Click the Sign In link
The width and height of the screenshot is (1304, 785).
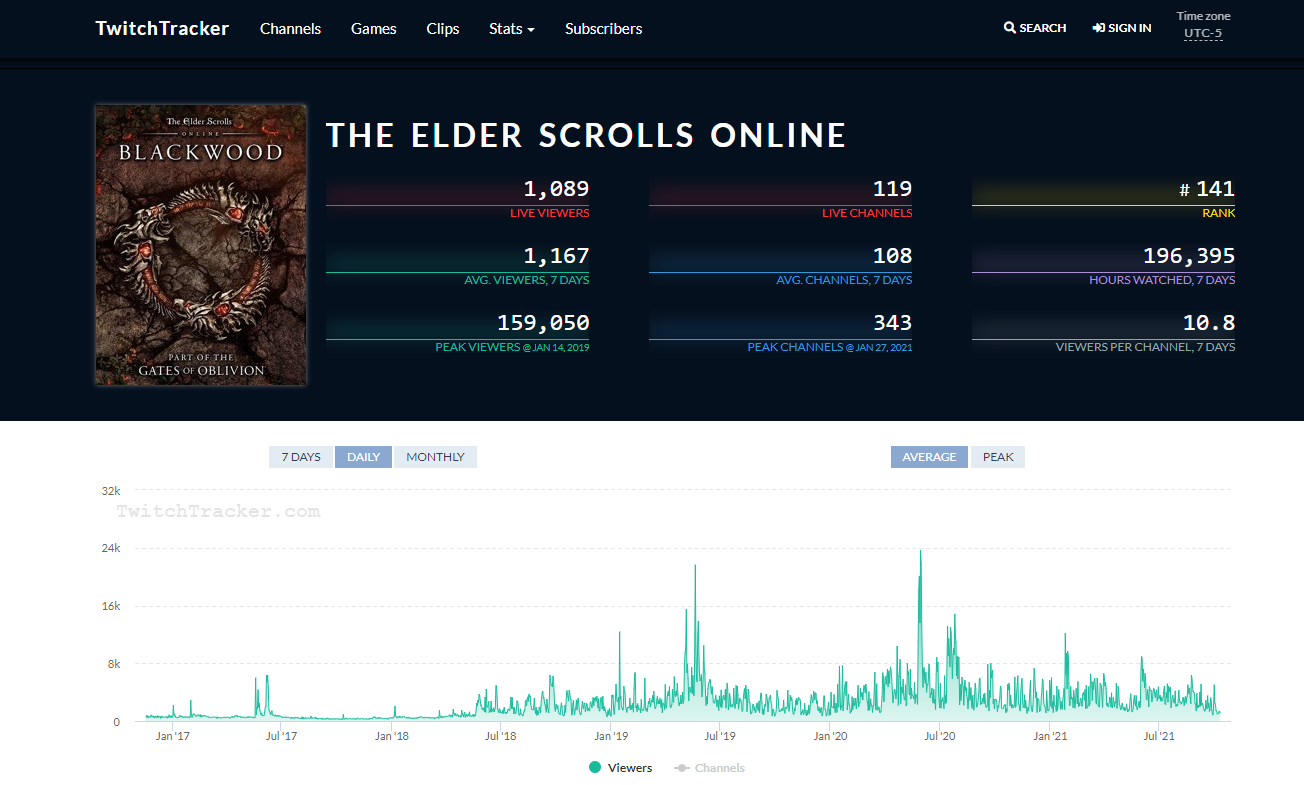[1122, 28]
